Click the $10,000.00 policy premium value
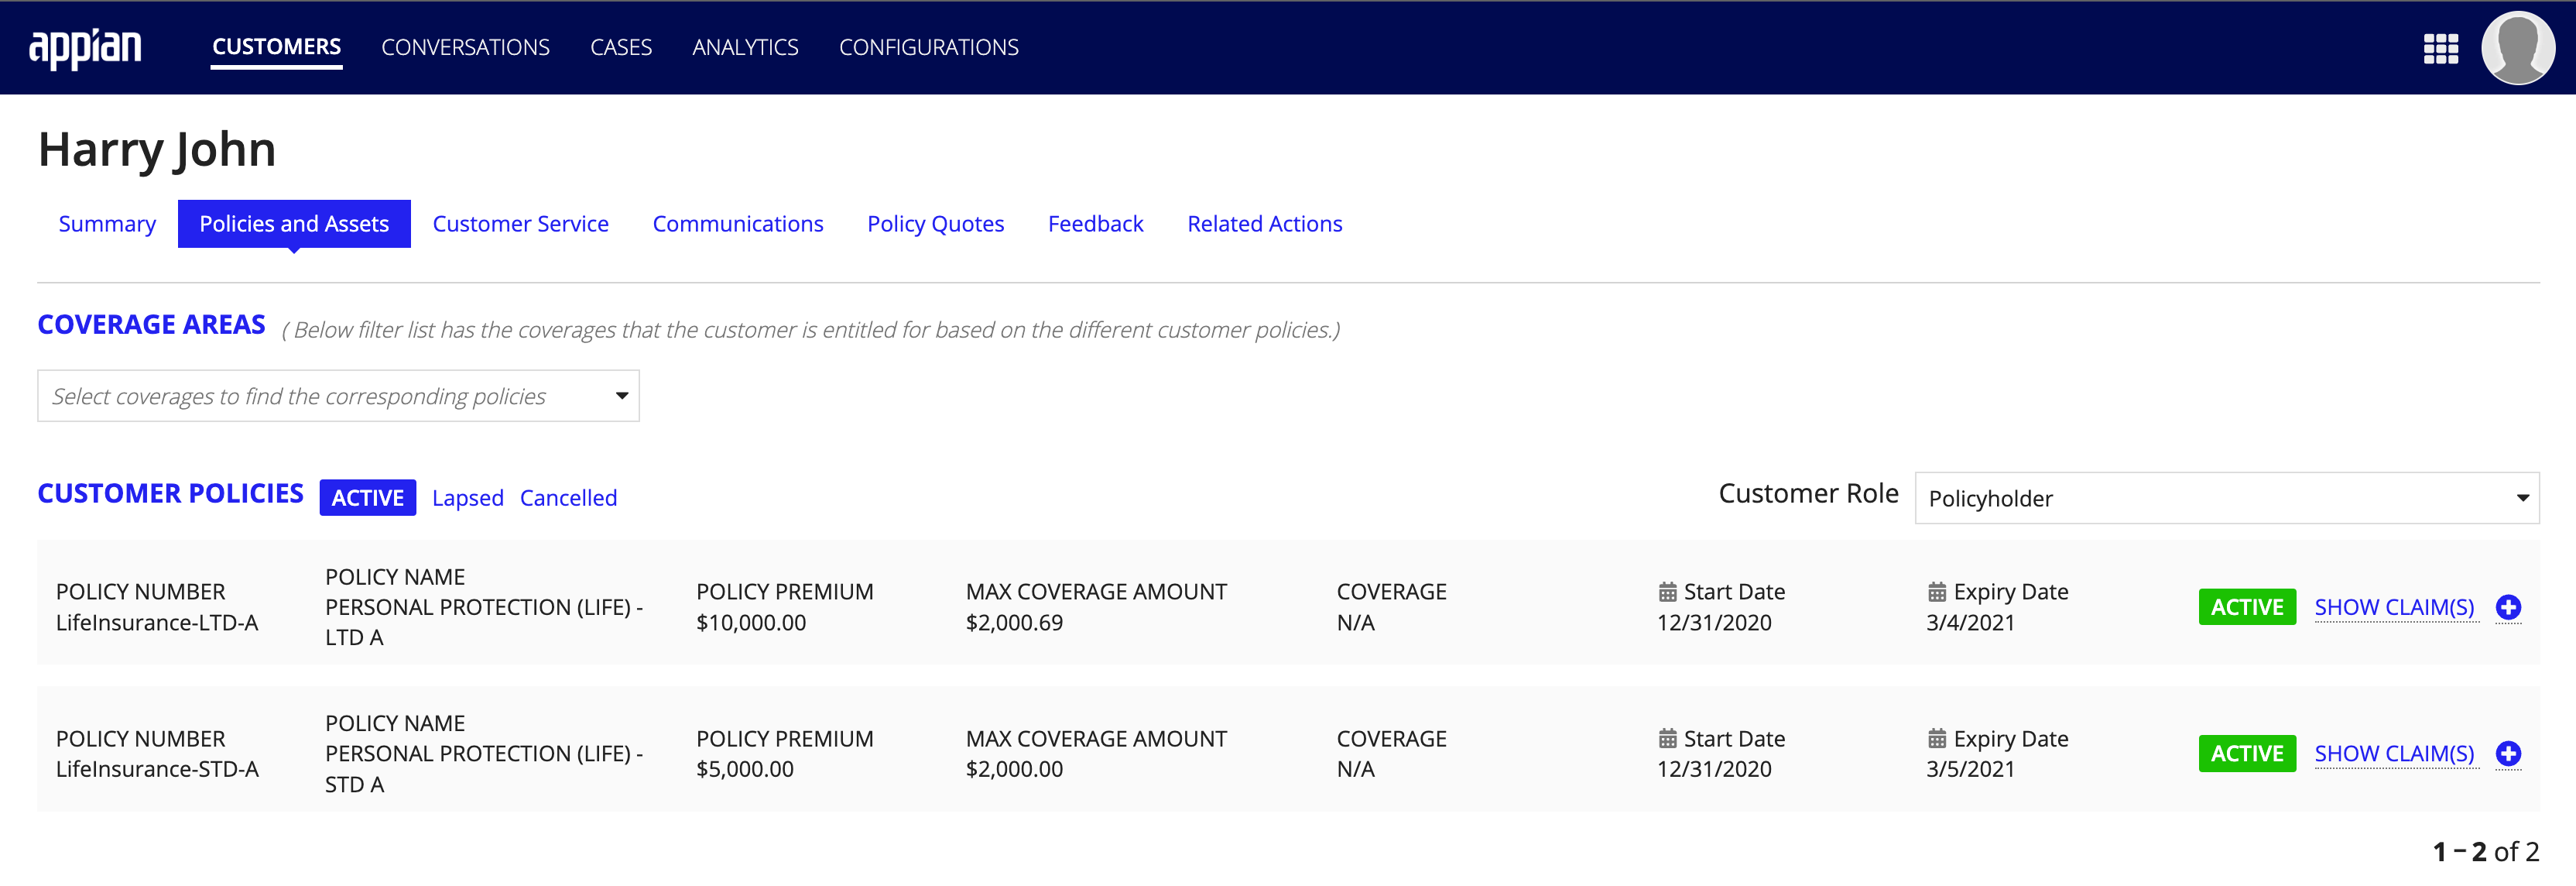 tap(751, 622)
